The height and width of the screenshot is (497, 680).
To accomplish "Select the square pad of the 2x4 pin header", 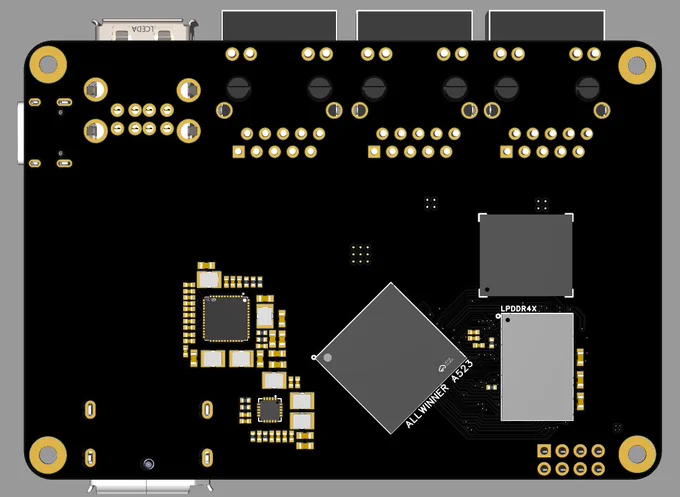I will pyautogui.click(x=544, y=451).
